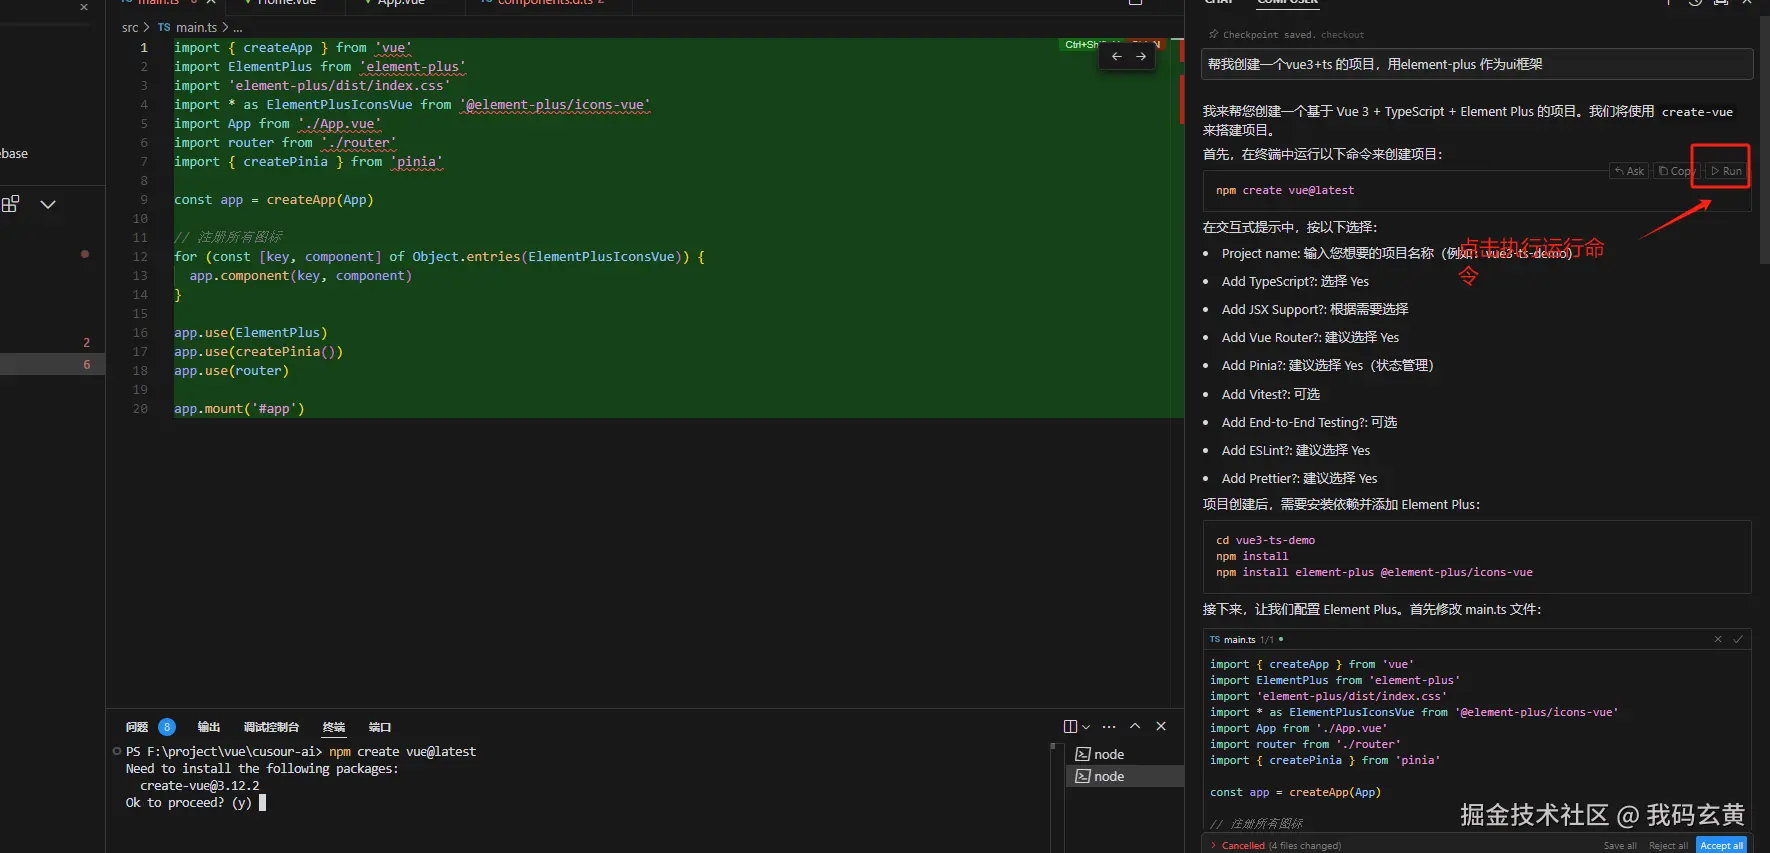Click the previous change left arrow in editor

pyautogui.click(x=1117, y=57)
